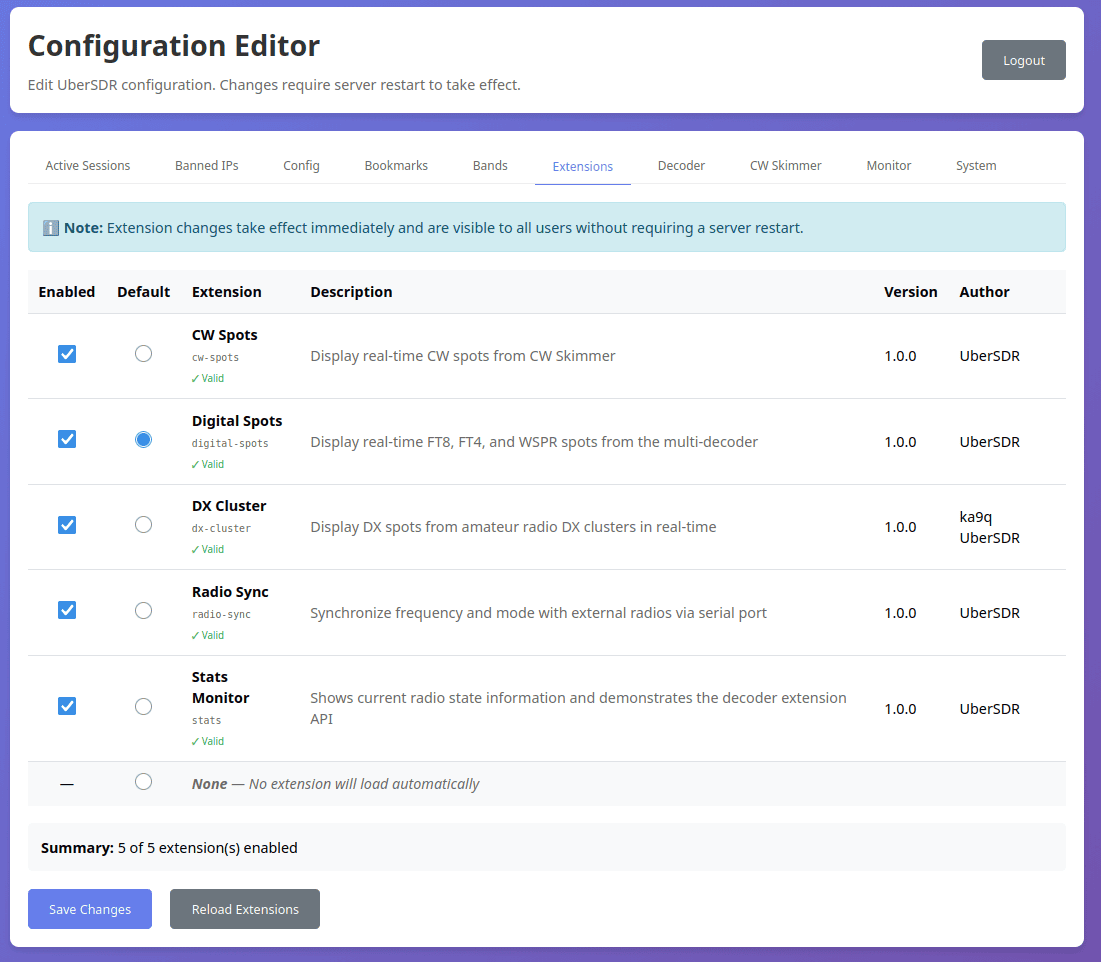Select None as the default extension
Viewport: 1101px width, 962px height.
click(x=143, y=781)
